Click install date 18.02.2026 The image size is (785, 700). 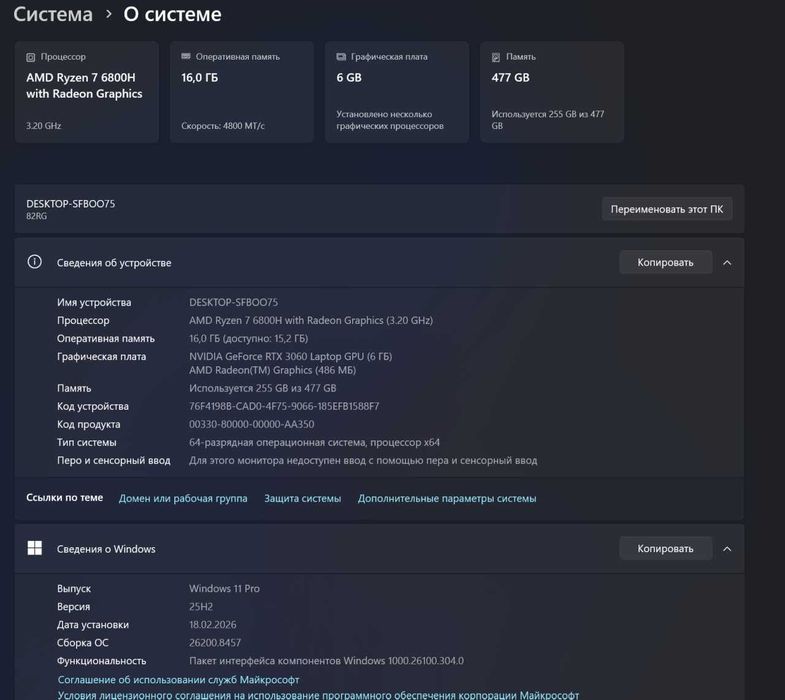tap(212, 624)
